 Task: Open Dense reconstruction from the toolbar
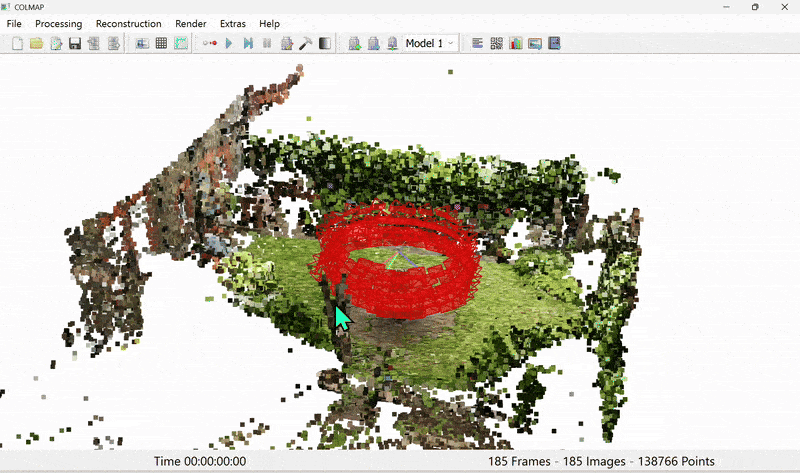pyautogui.click(x=325, y=44)
